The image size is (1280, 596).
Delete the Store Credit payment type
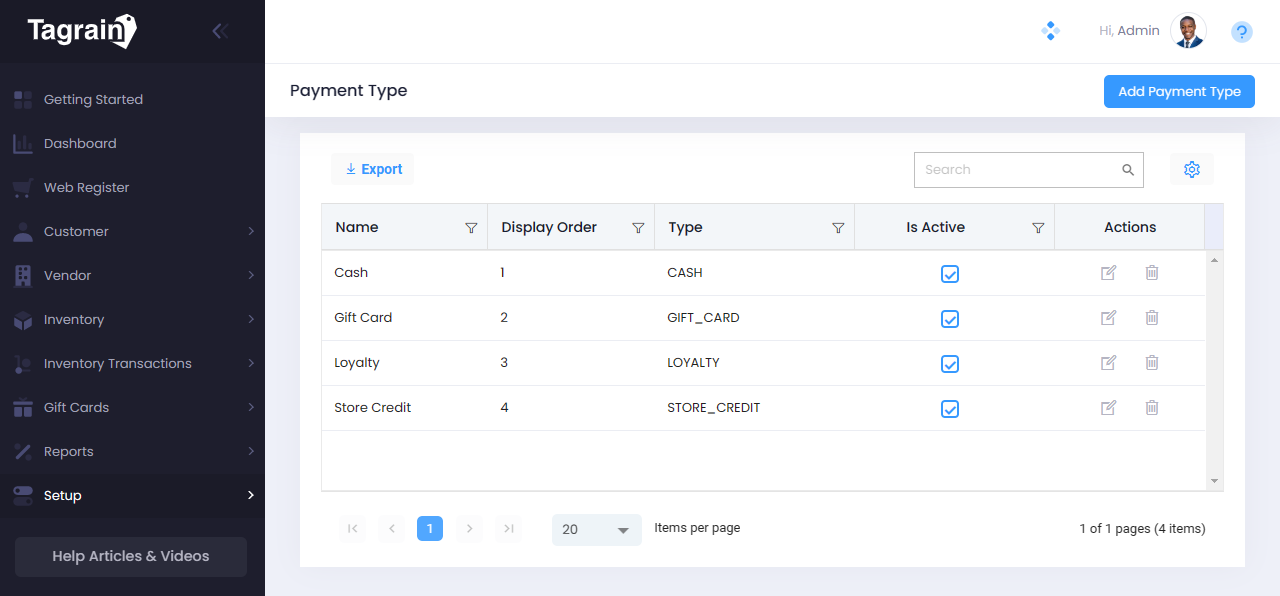(1152, 408)
